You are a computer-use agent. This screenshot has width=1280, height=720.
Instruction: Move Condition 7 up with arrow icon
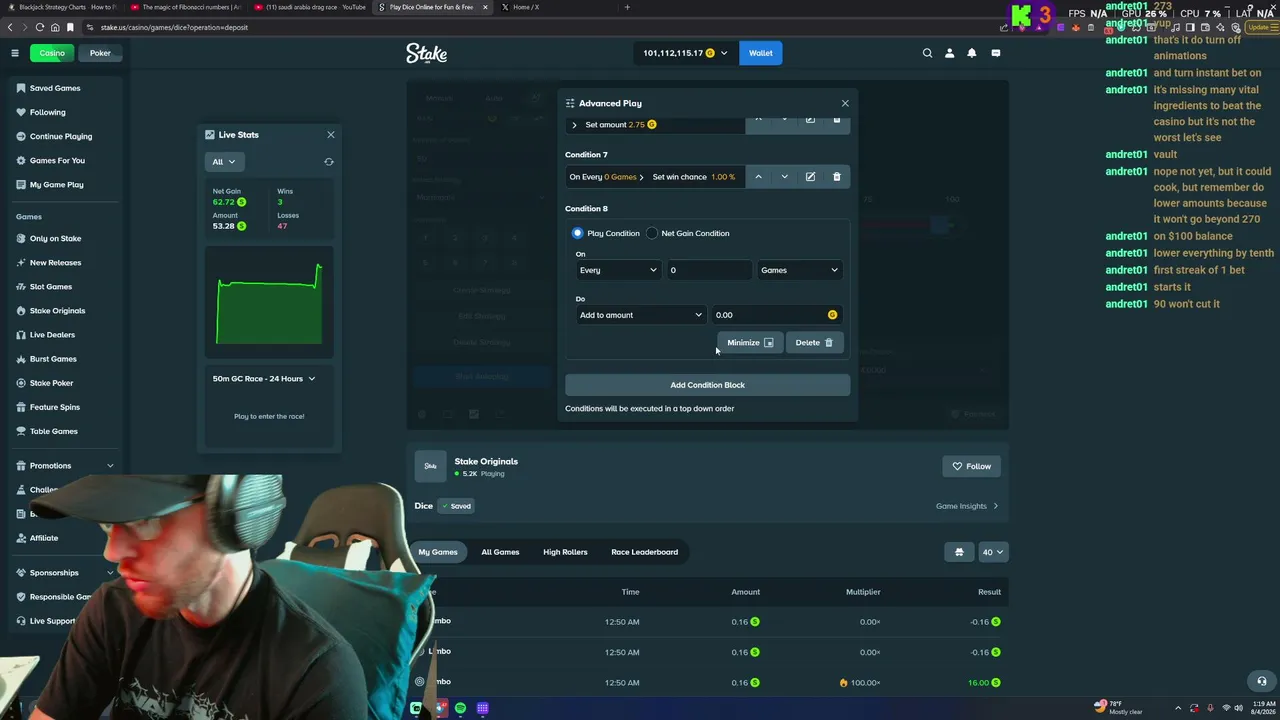point(758,177)
